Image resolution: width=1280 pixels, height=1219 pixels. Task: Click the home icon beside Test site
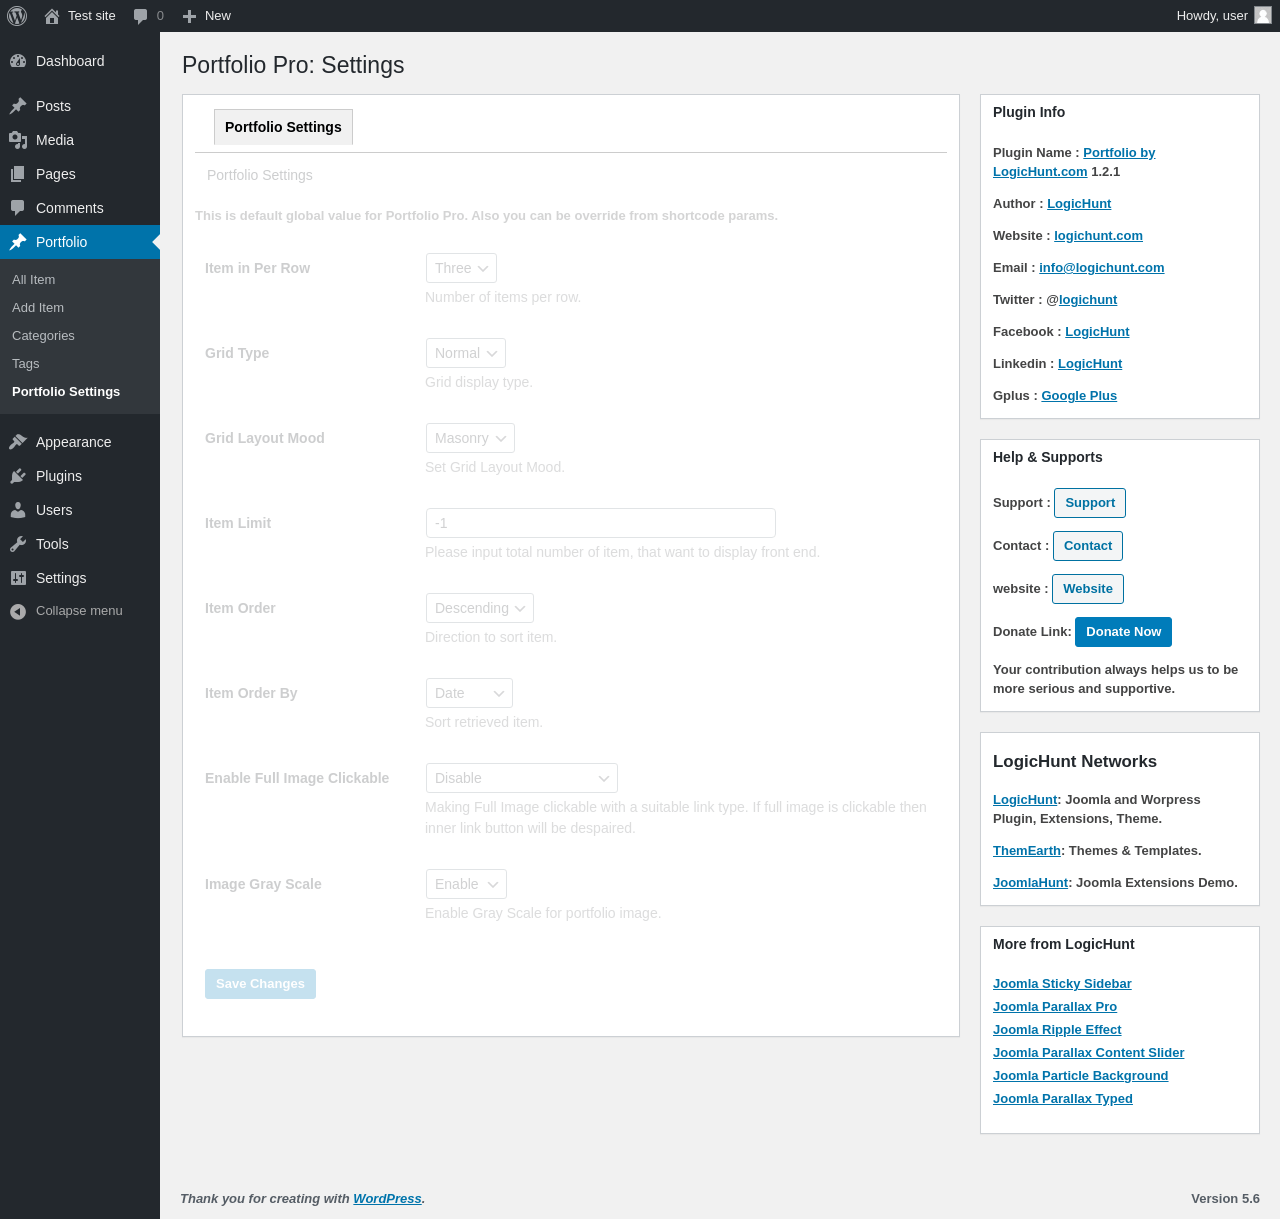(x=52, y=16)
